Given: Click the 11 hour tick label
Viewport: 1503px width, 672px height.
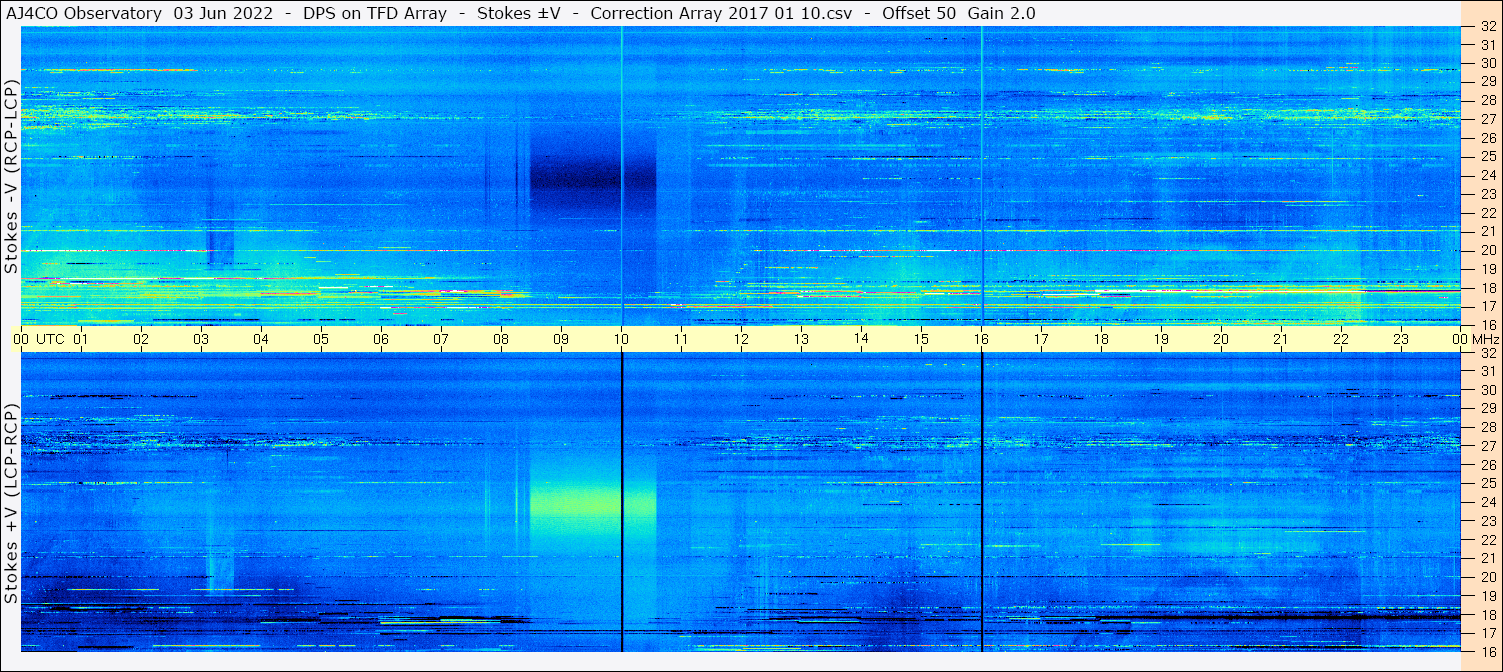Looking at the screenshot, I should [x=681, y=339].
